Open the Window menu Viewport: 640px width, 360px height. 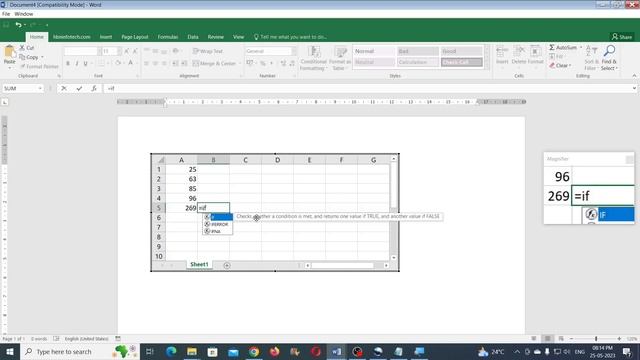(x=24, y=14)
